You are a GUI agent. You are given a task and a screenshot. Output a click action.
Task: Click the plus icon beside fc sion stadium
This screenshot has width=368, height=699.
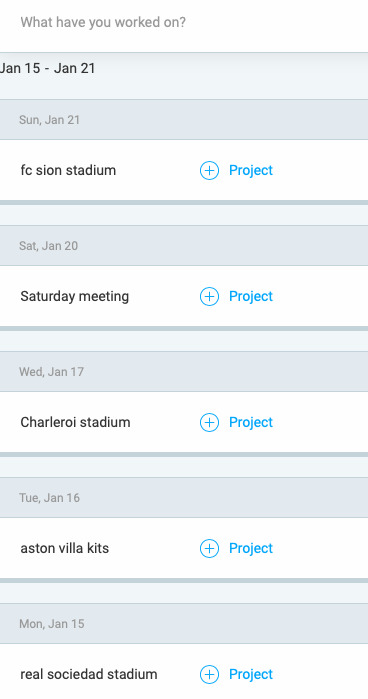(x=209, y=170)
